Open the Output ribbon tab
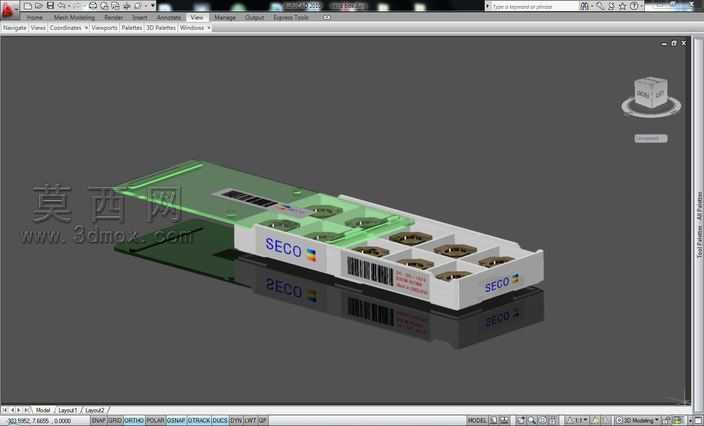704x426 pixels. point(255,18)
